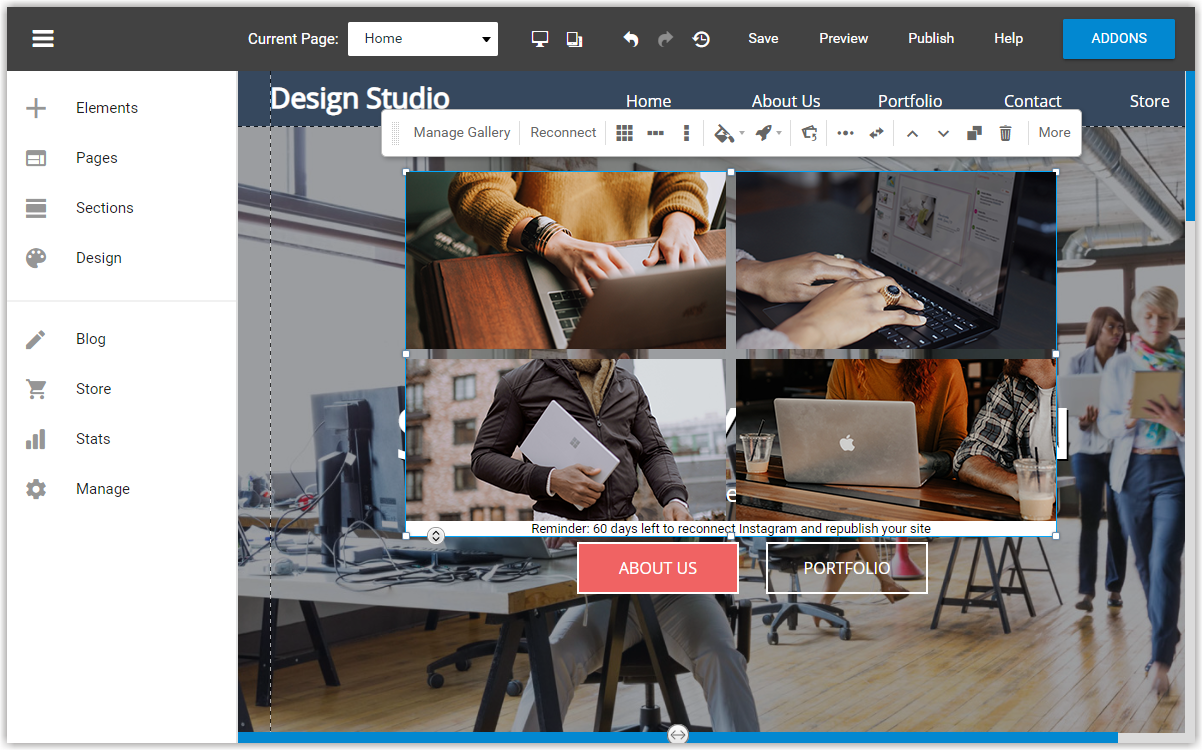Select horizontal row layout icon
The width and height of the screenshot is (1203, 751).
point(655,133)
